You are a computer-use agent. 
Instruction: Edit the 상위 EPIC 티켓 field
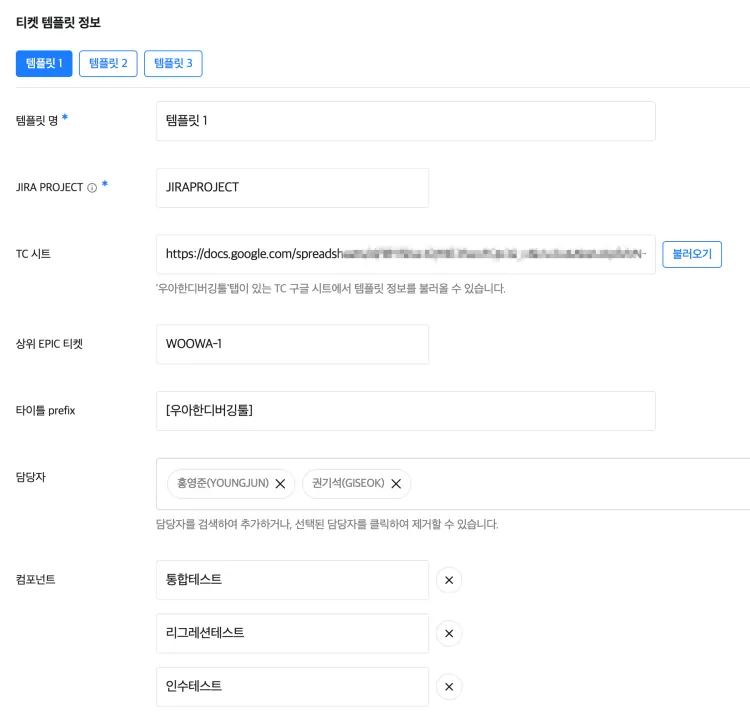(292, 344)
